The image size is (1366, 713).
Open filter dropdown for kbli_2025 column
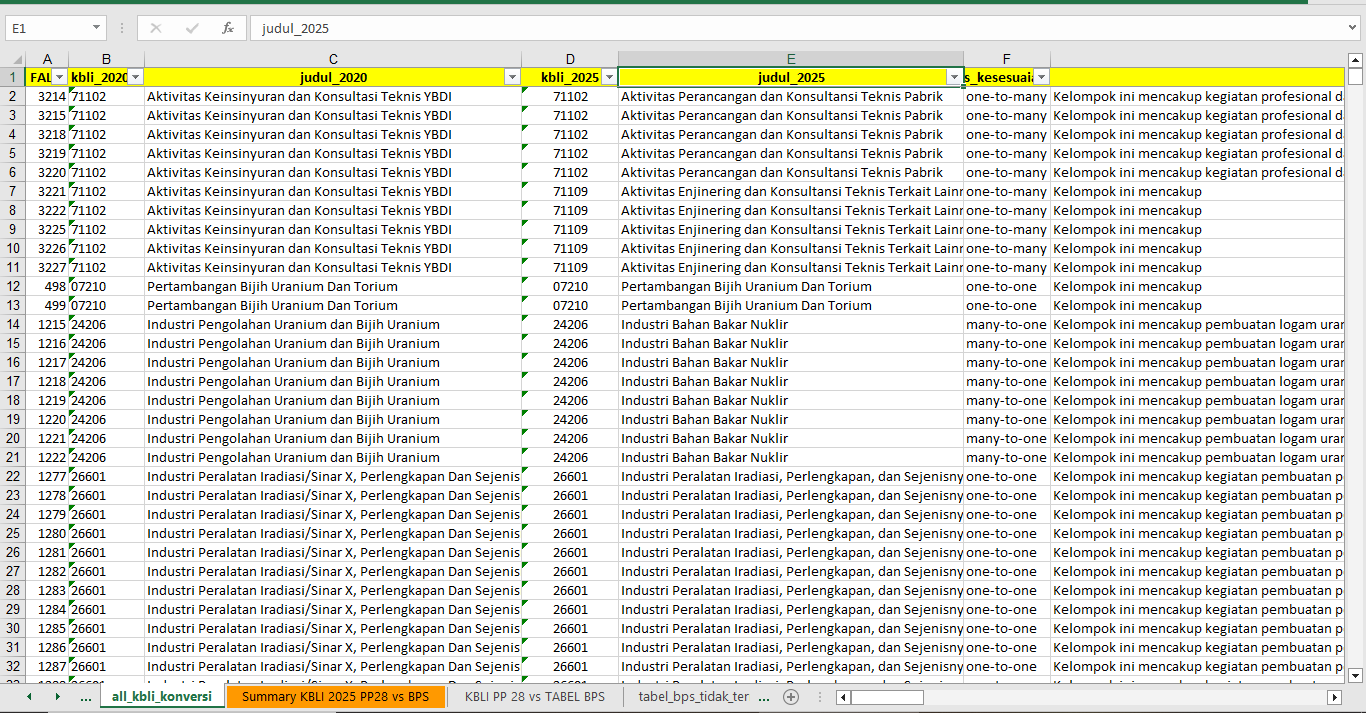[609, 77]
